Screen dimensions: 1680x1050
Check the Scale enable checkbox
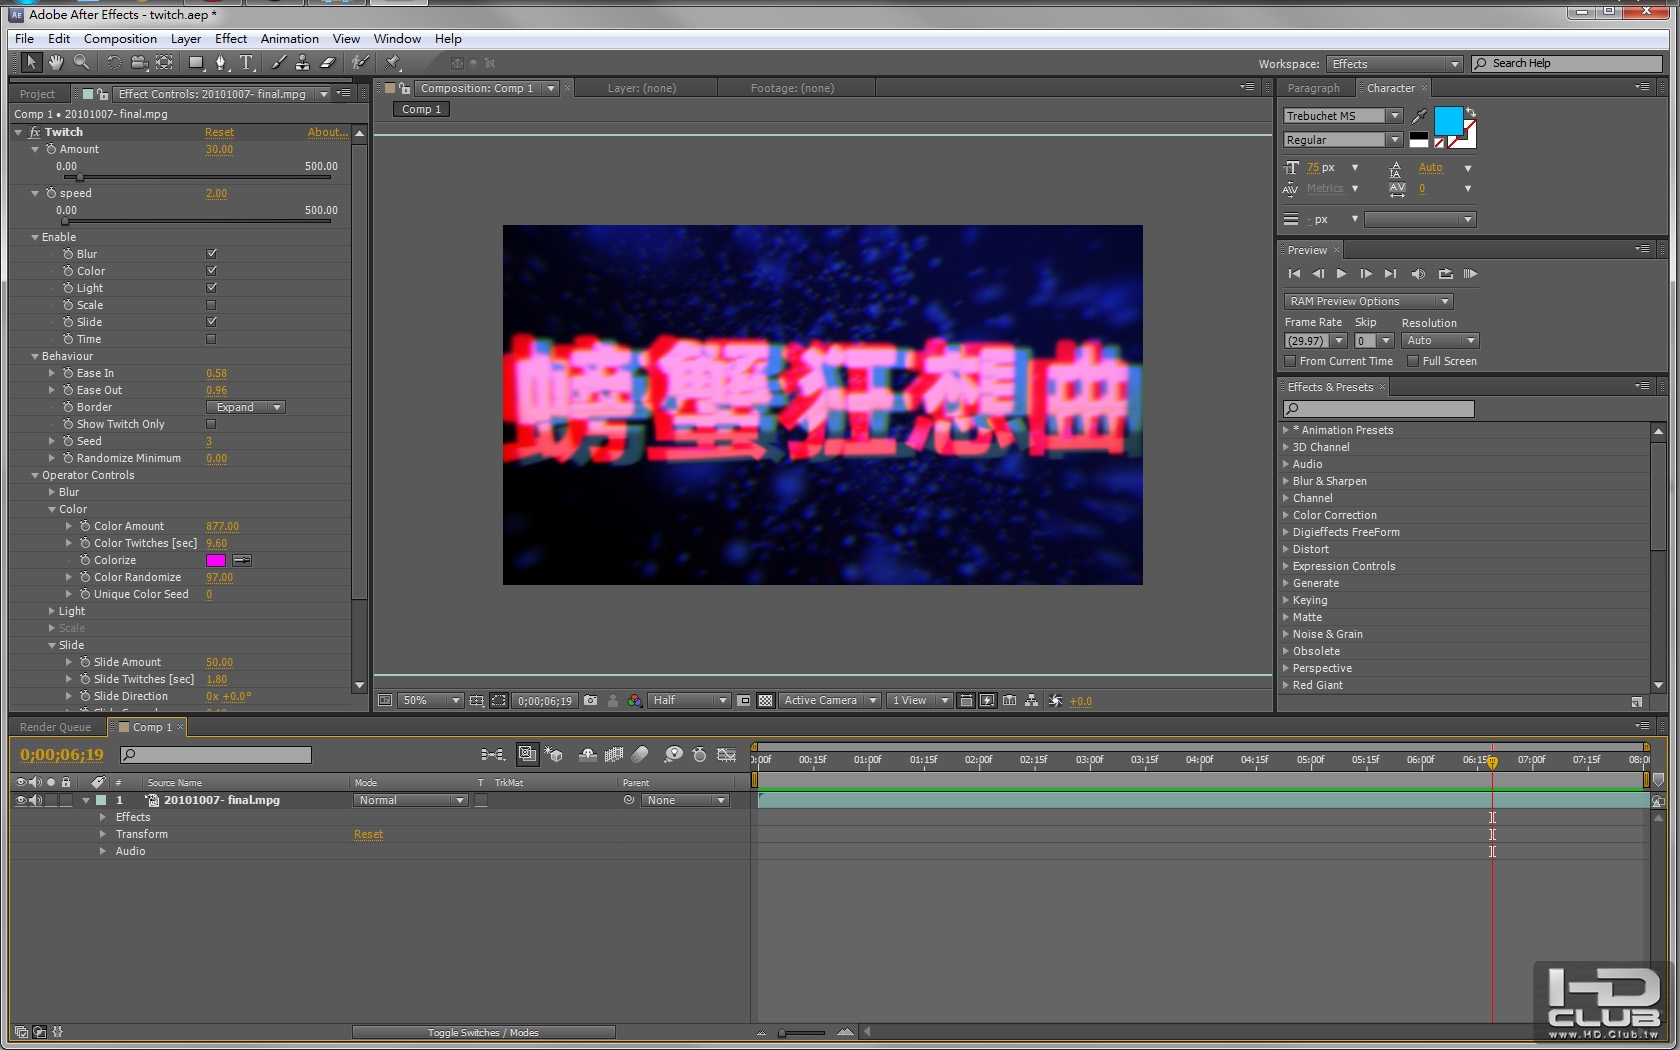[211, 305]
